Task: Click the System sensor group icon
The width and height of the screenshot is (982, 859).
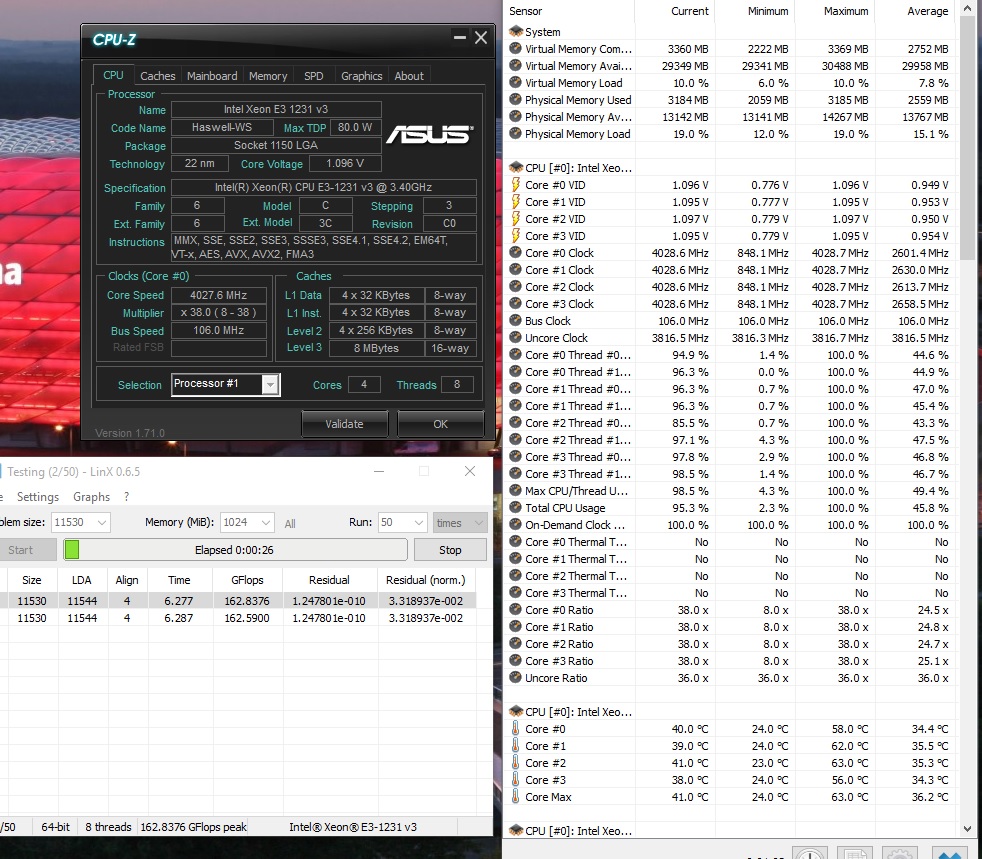Action: click(515, 31)
